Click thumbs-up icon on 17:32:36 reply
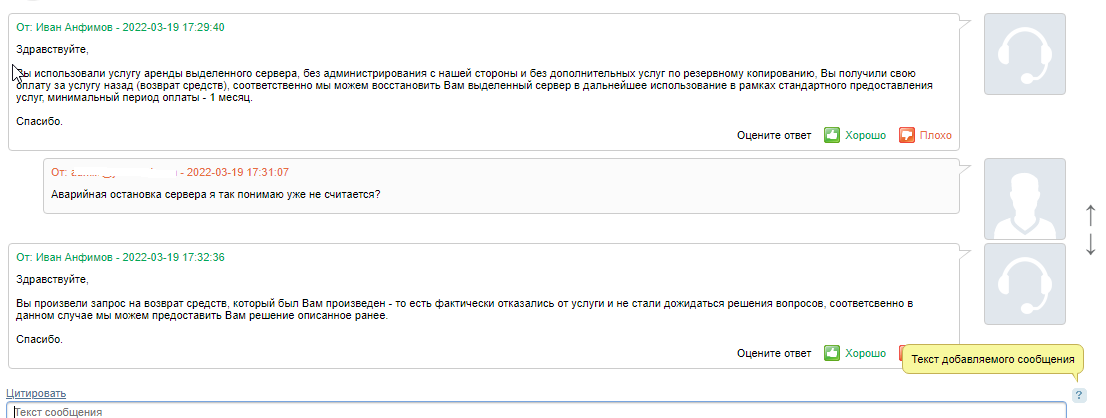The image size is (1106, 418). click(x=832, y=353)
